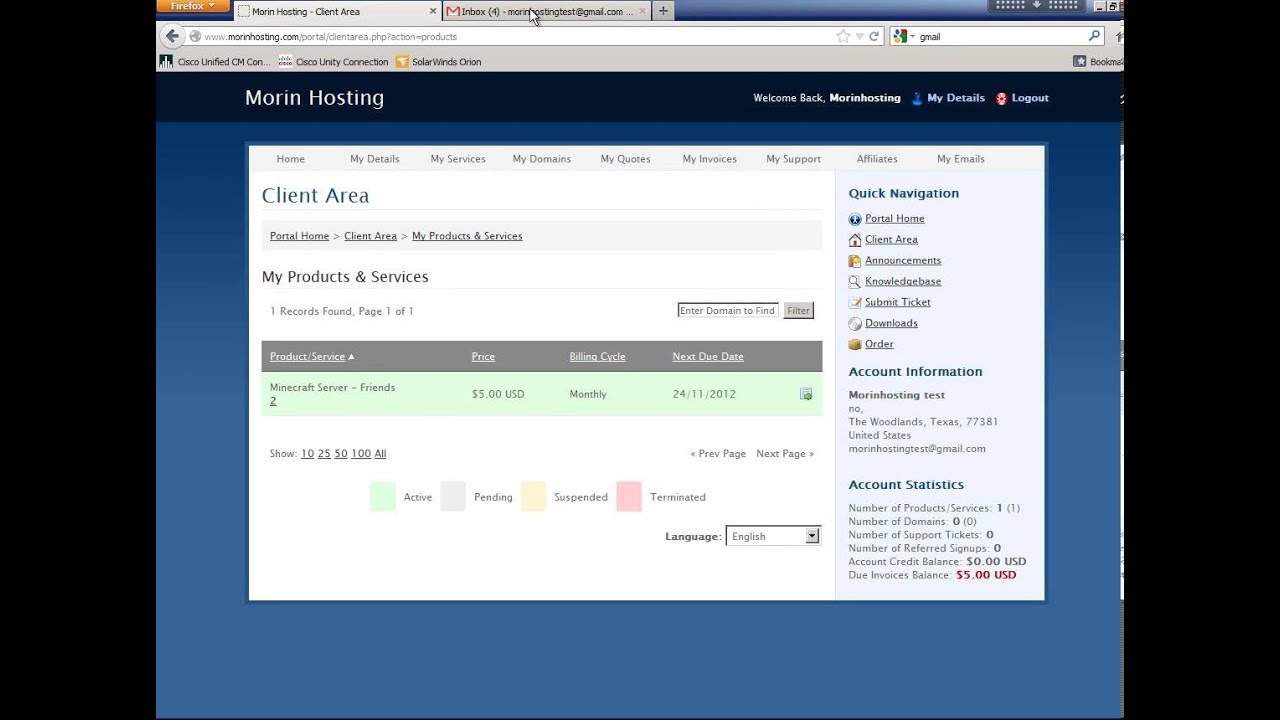Switch to the Morin Hosting Client Area tab

[338, 11]
